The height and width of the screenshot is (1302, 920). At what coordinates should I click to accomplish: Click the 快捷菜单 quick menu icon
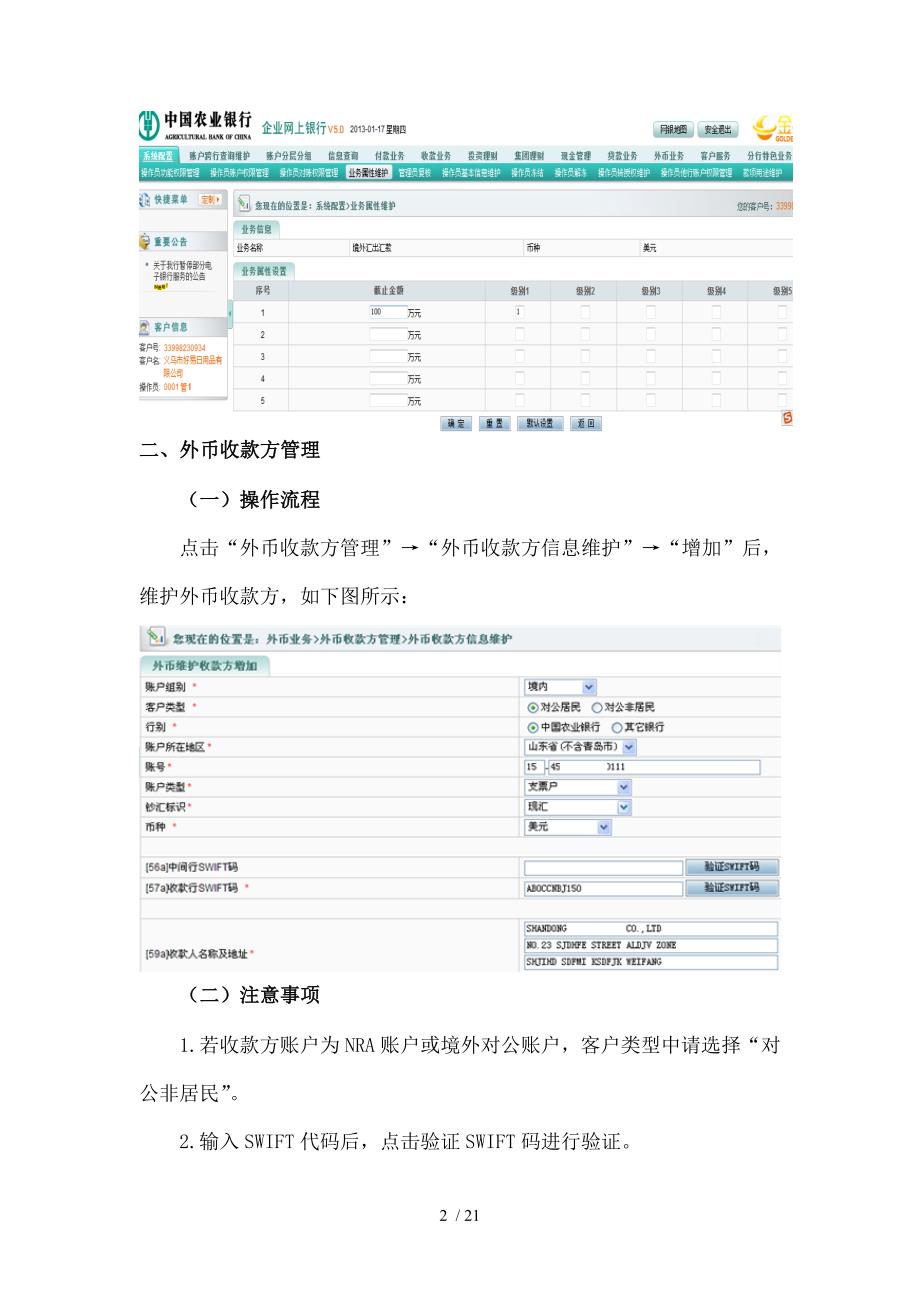144,200
